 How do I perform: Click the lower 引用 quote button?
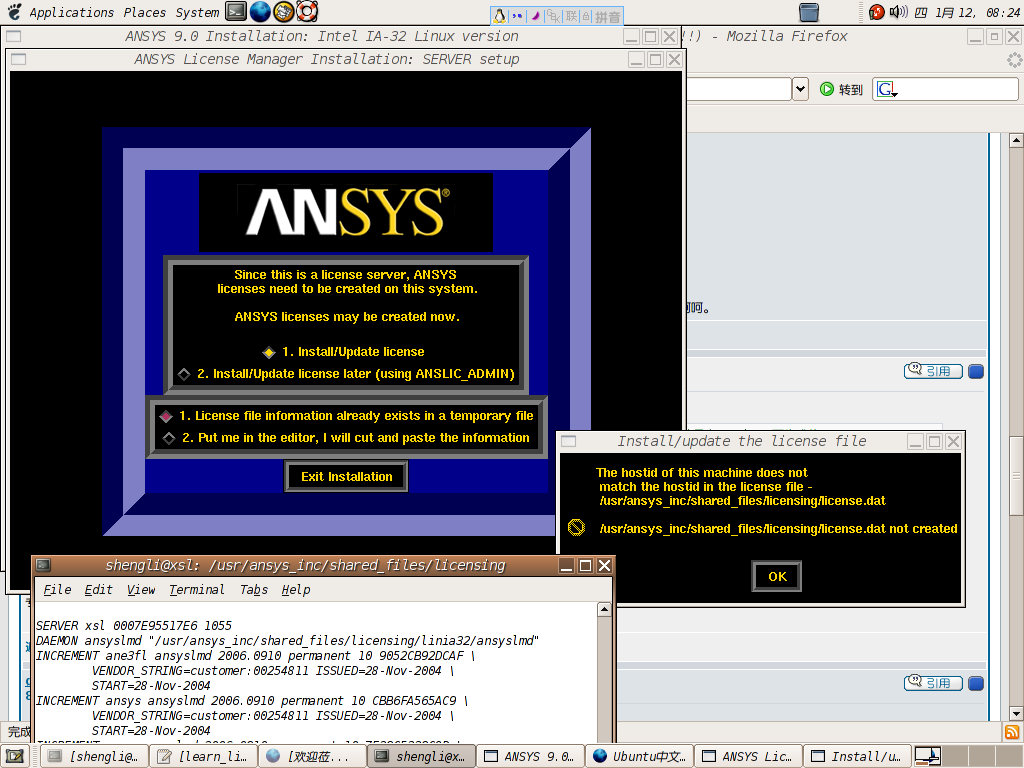tap(933, 683)
